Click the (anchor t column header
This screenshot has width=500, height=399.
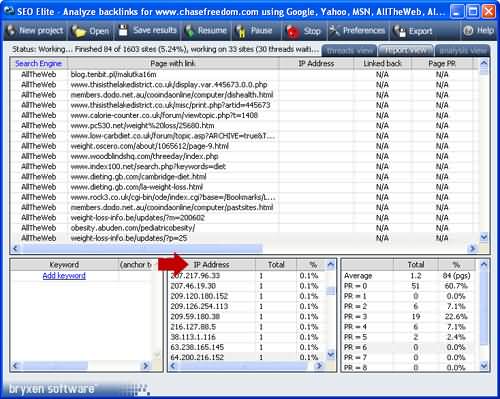click(136, 265)
